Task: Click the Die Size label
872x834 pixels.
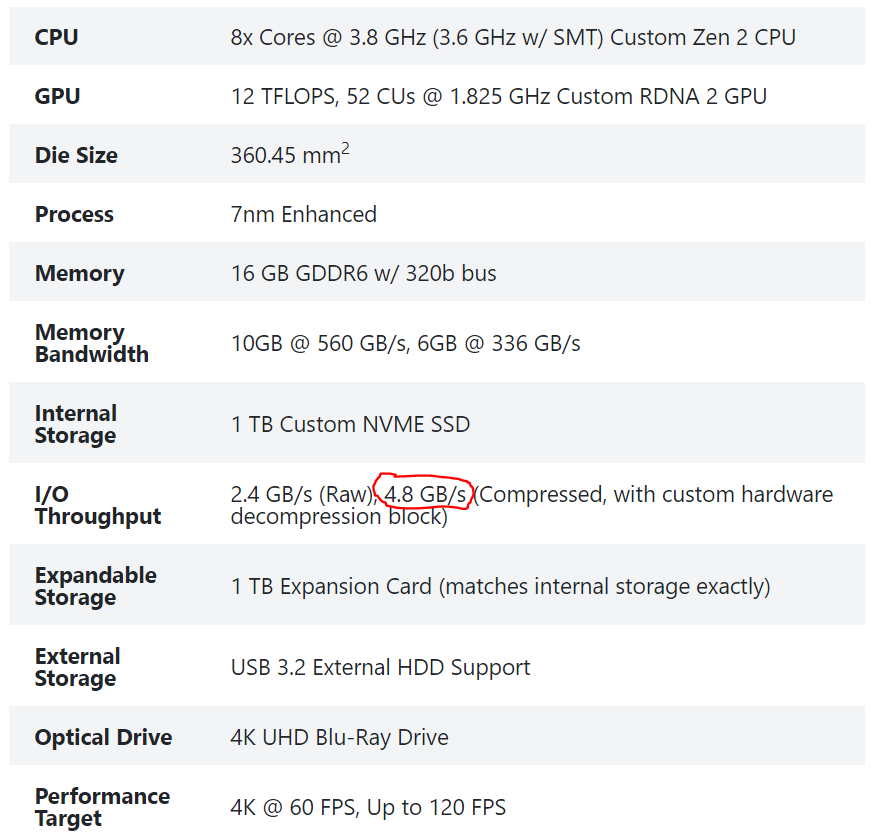Action: pos(76,156)
